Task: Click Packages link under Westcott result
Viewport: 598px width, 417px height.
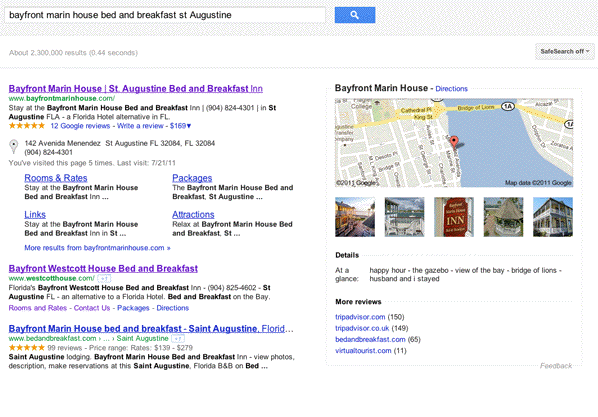Action: 133,308
